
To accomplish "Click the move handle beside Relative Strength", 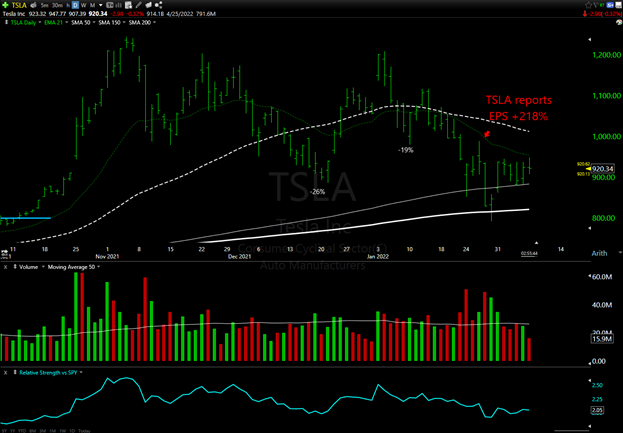I will (15, 373).
